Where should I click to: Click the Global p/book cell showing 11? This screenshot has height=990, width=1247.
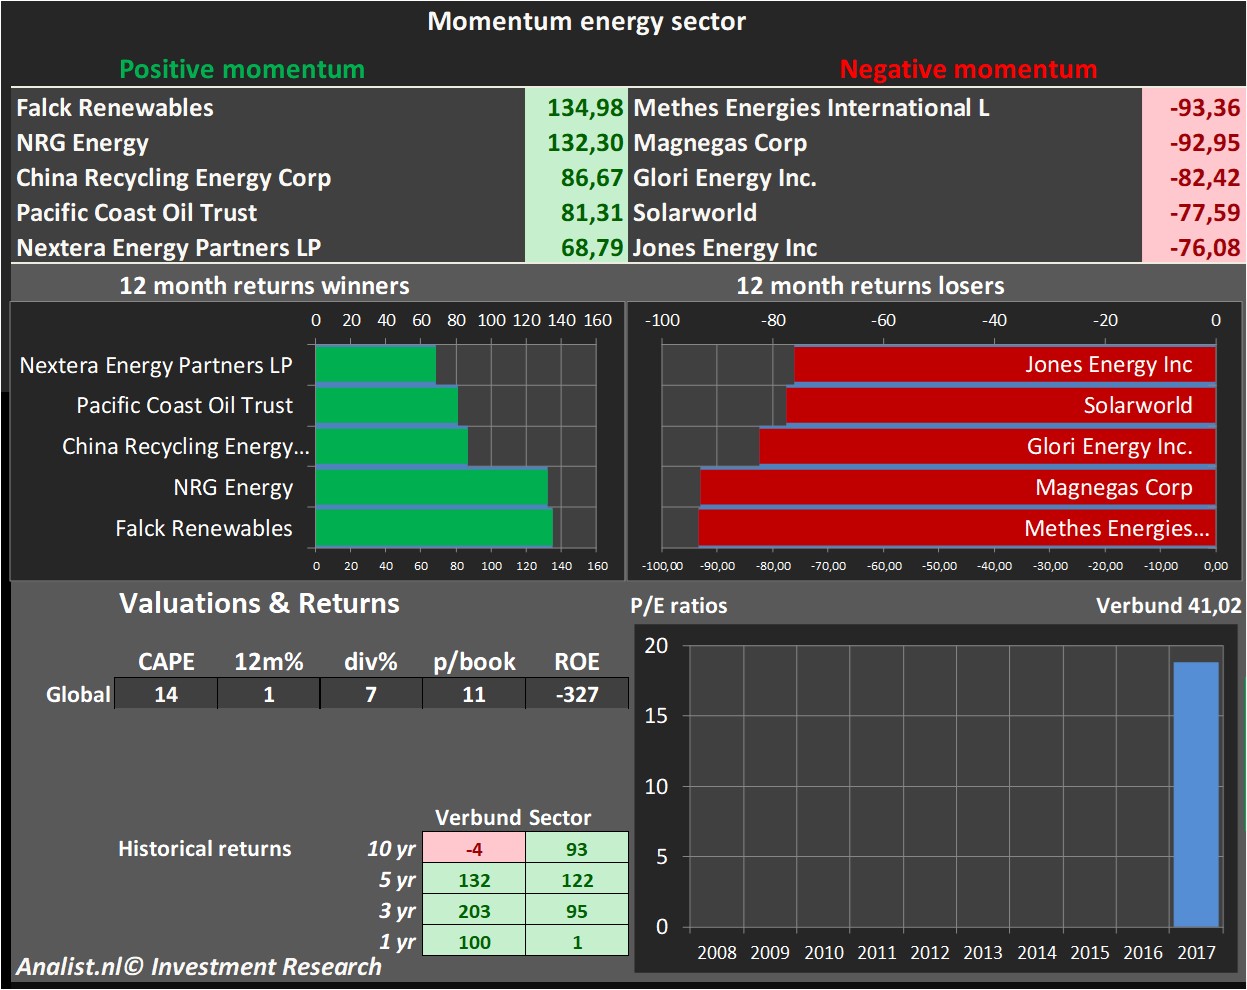[x=474, y=694]
